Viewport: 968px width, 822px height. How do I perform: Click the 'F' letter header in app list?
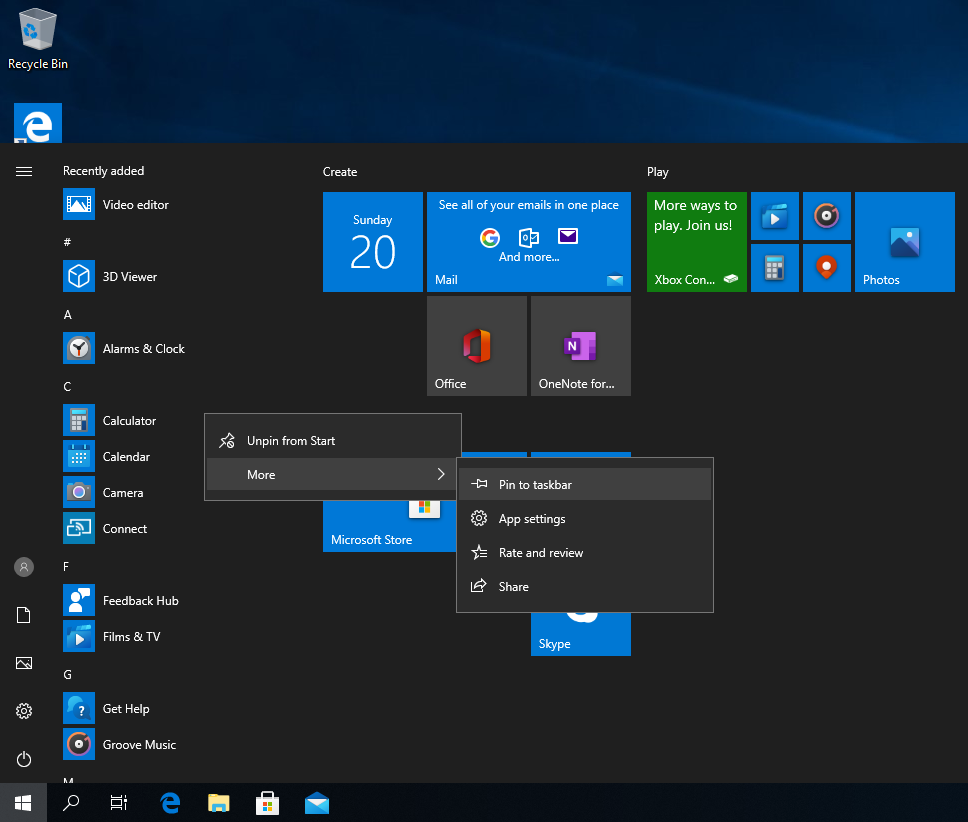[x=66, y=567]
